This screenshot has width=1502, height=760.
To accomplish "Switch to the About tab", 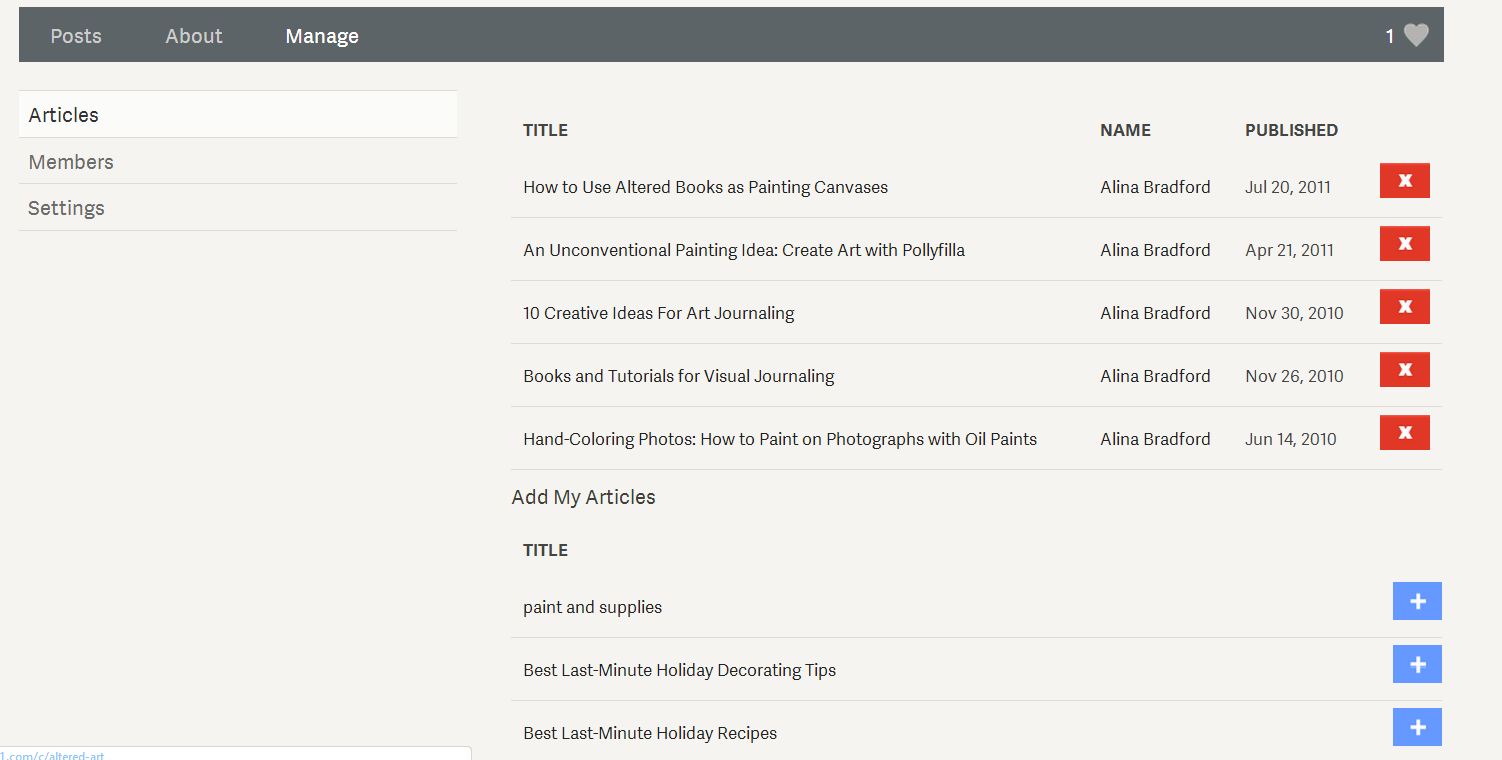I will pyautogui.click(x=194, y=36).
